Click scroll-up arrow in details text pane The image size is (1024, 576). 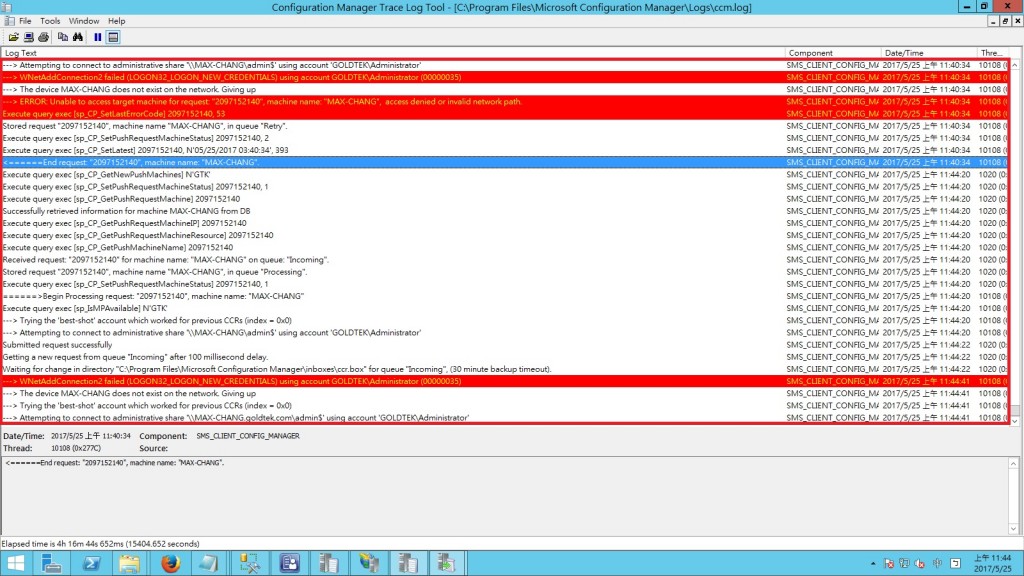pos(1013,464)
